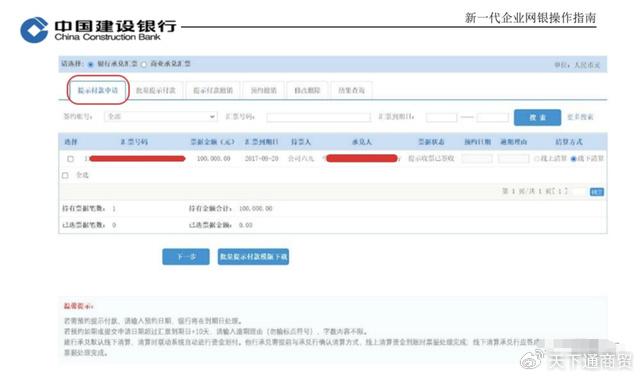Tick the checkbox in the first bill row
Screen dimensions: 640x377
70,159
